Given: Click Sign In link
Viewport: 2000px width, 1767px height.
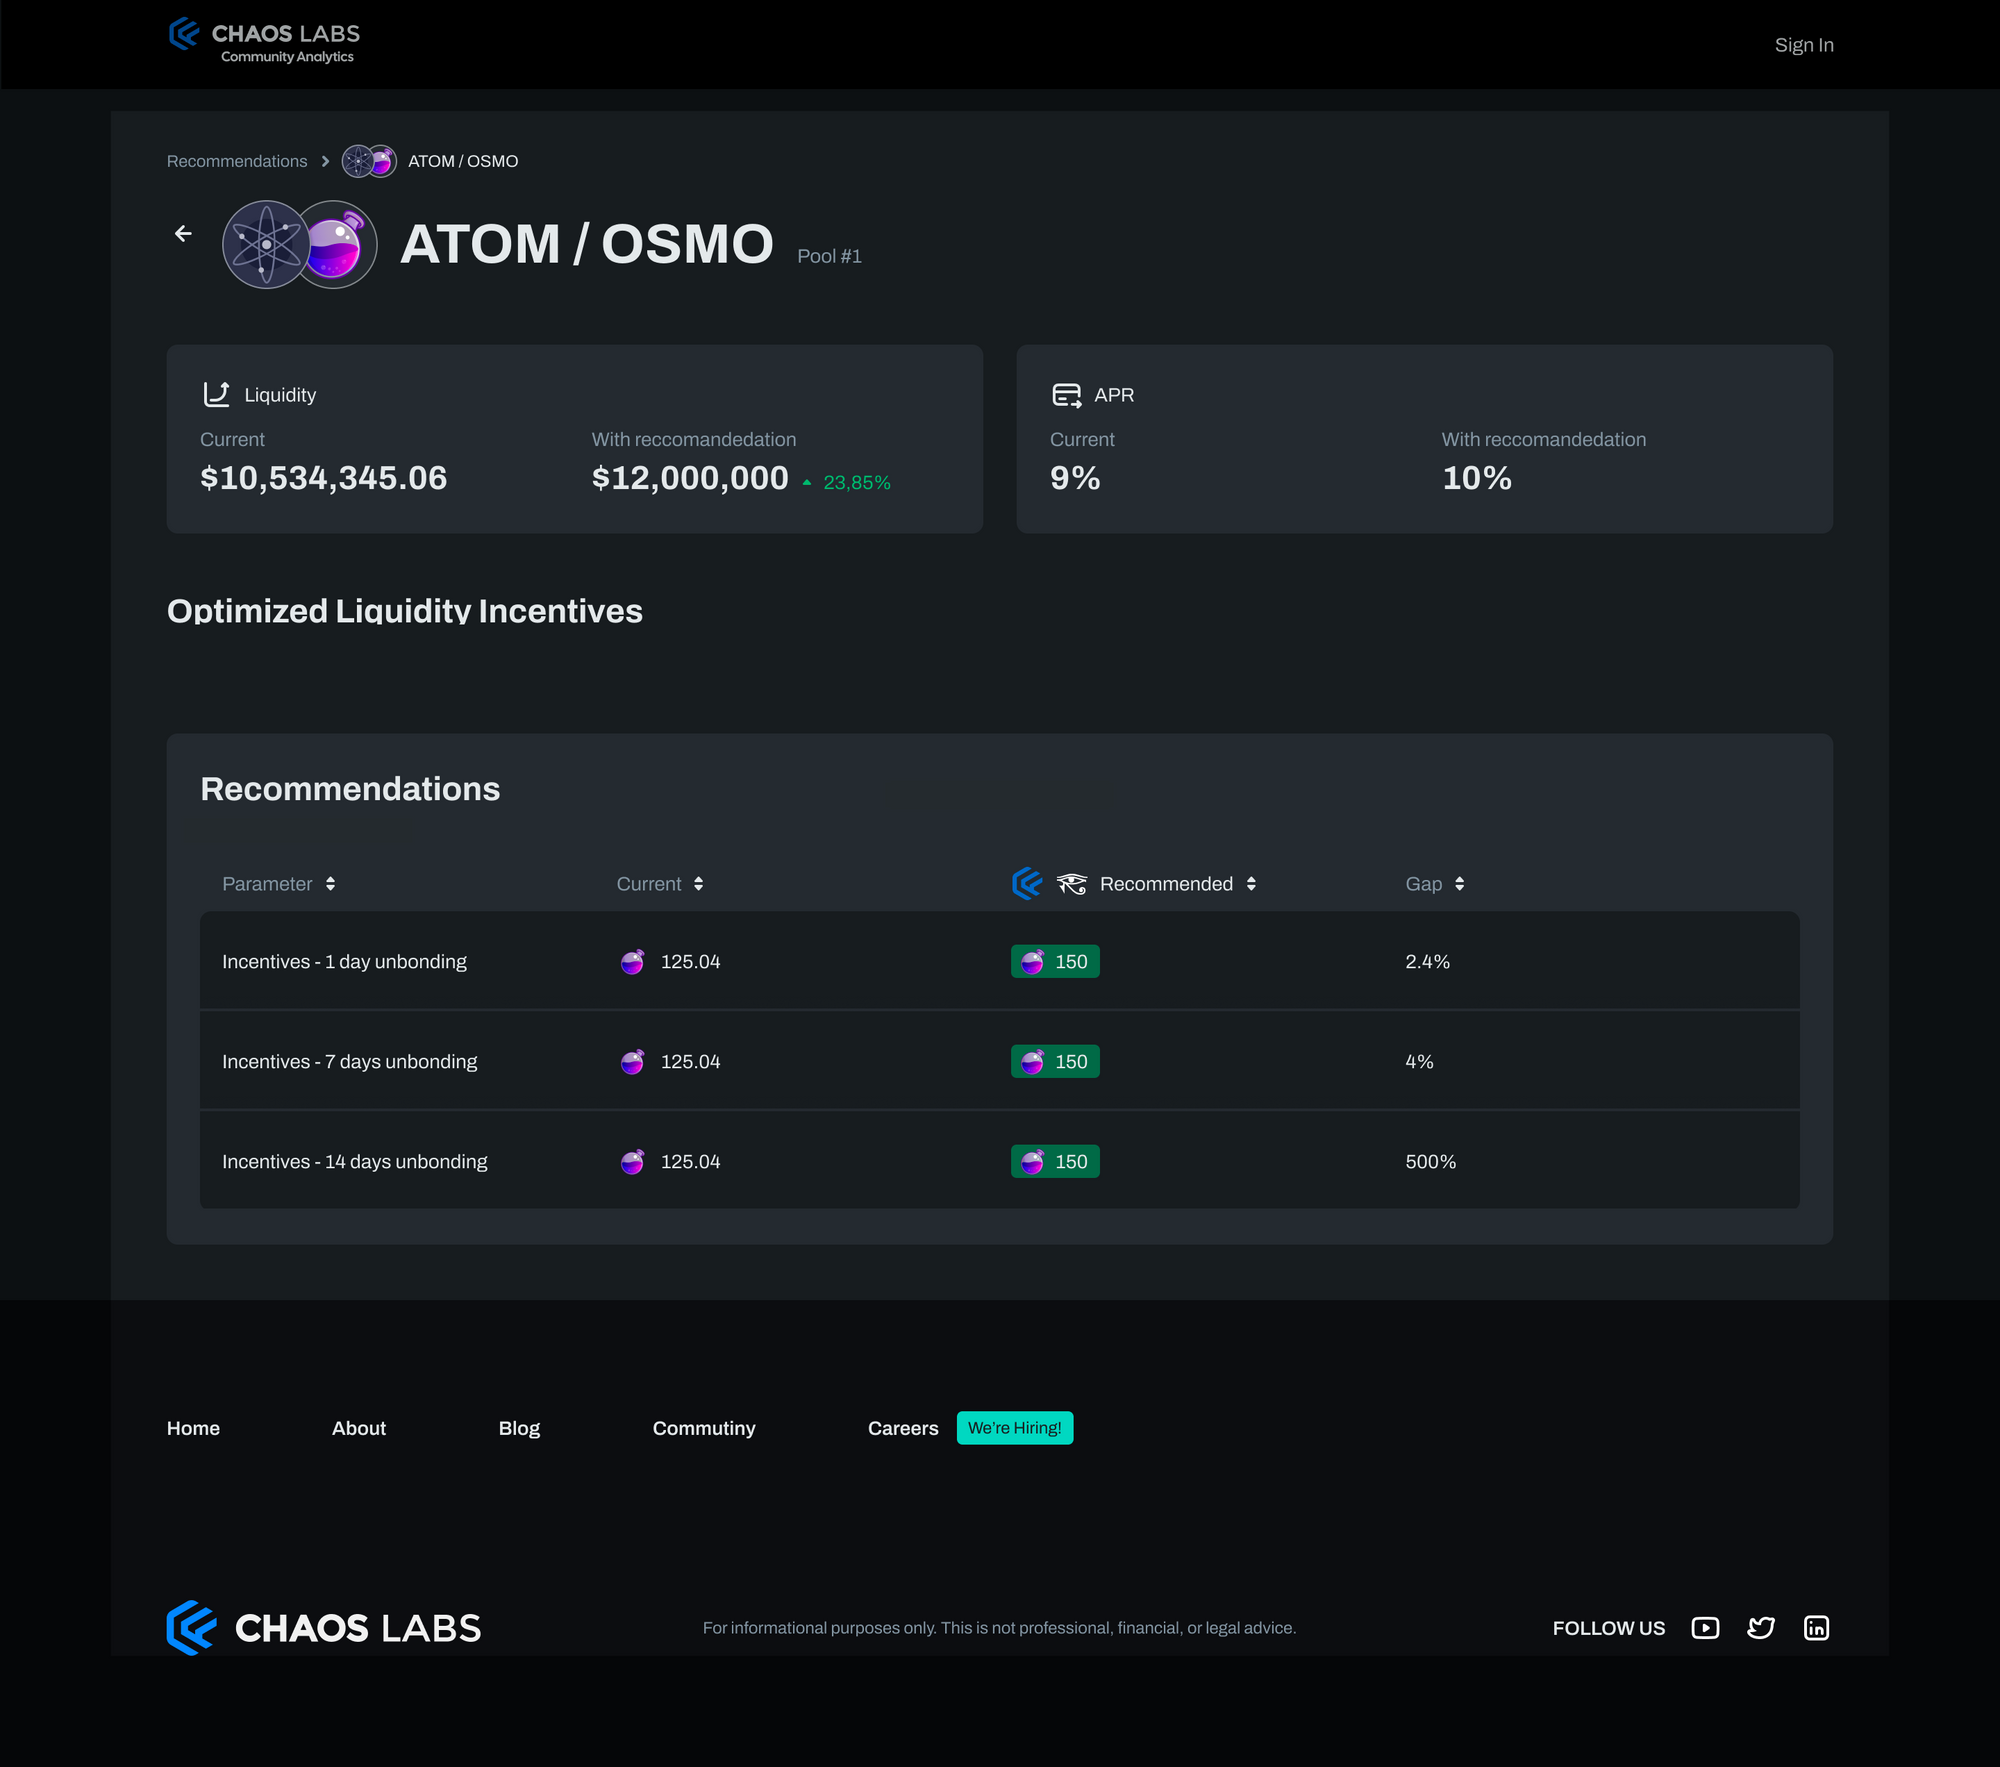Looking at the screenshot, I should pos(1803,45).
